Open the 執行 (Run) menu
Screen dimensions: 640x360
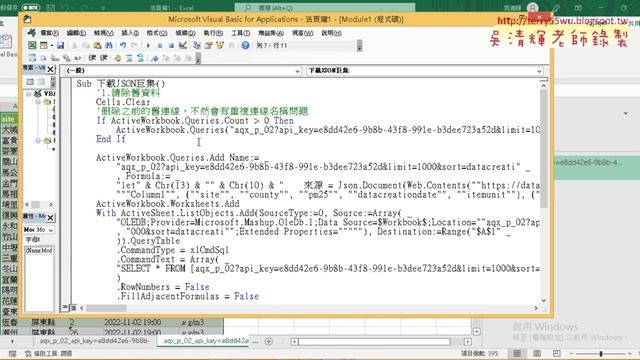tap(213, 33)
